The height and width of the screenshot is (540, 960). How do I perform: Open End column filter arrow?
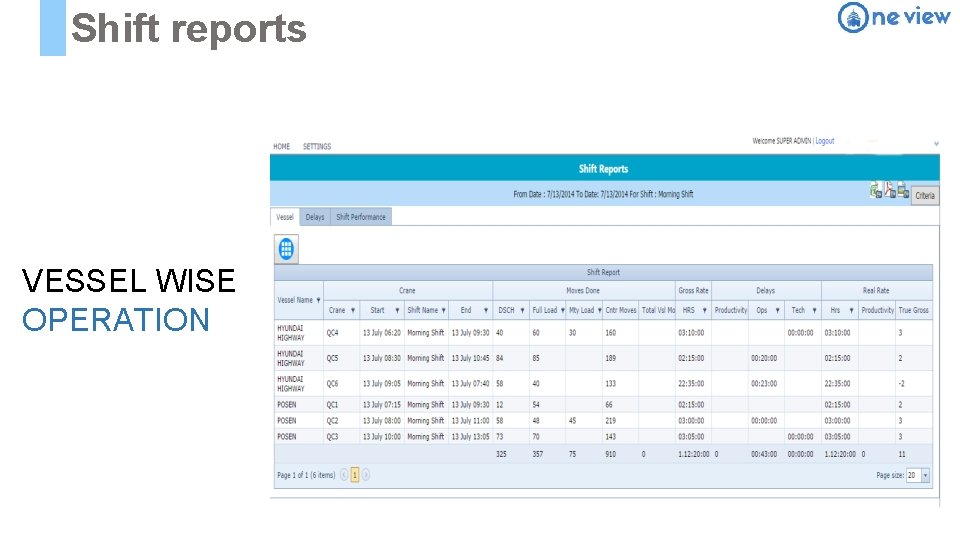[486, 310]
